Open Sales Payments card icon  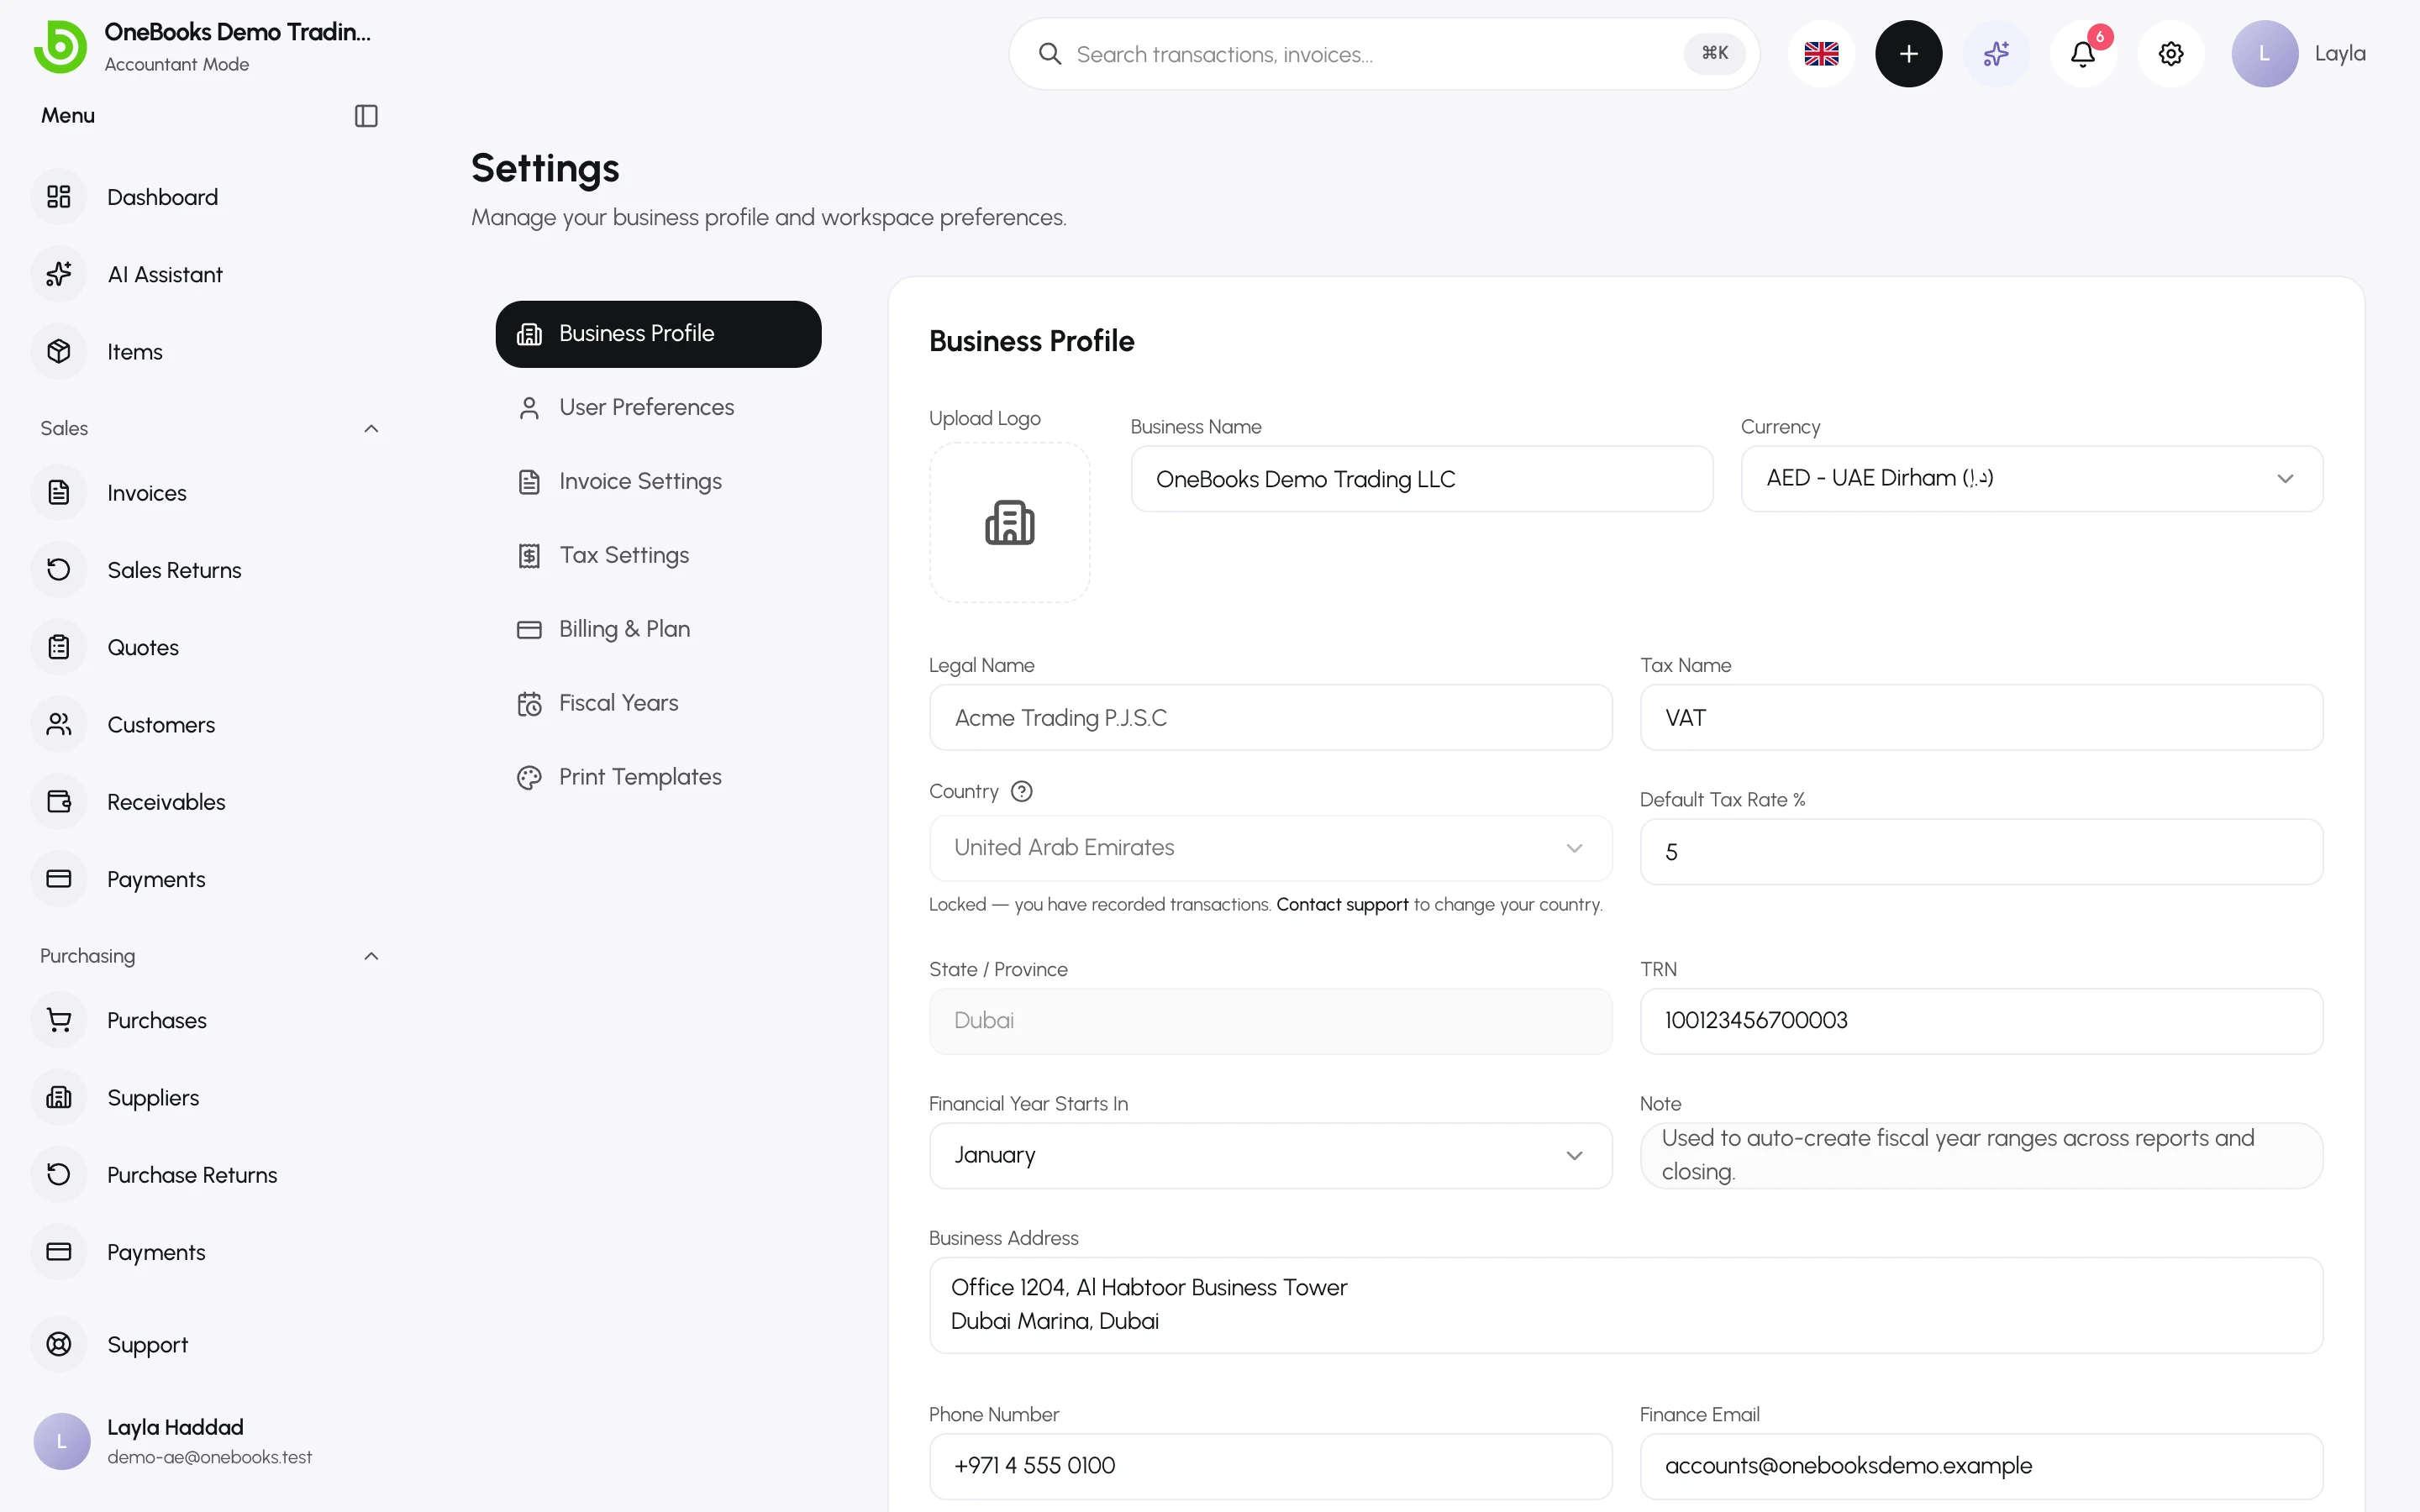59,878
